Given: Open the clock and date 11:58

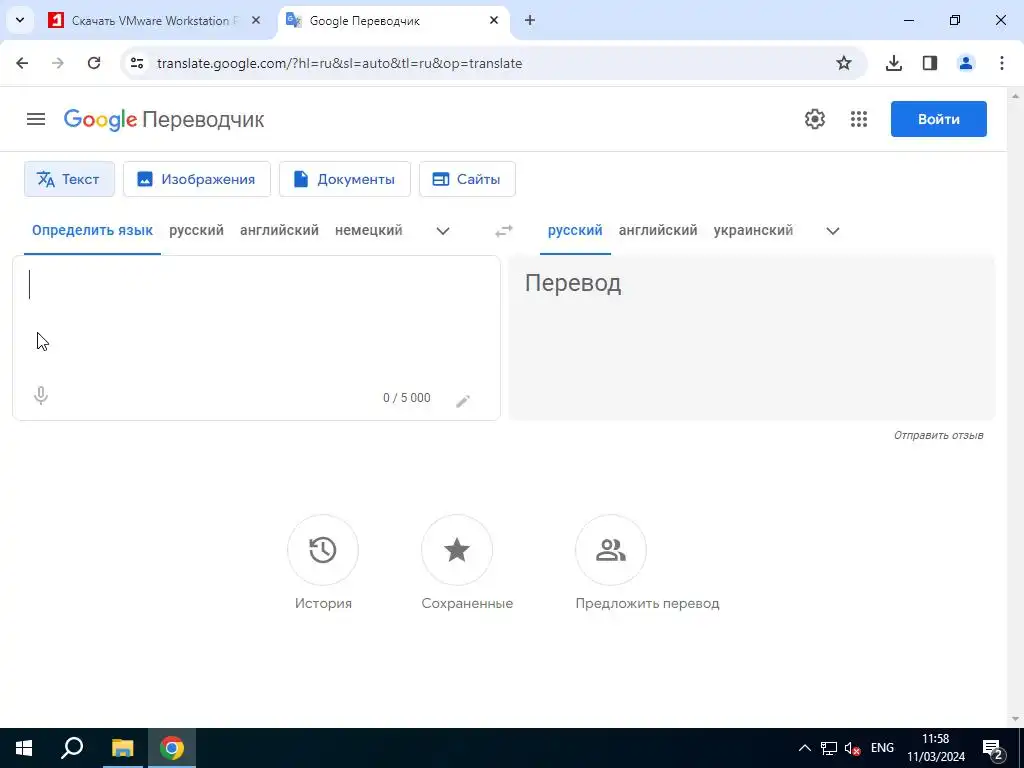Looking at the screenshot, I should (936, 748).
